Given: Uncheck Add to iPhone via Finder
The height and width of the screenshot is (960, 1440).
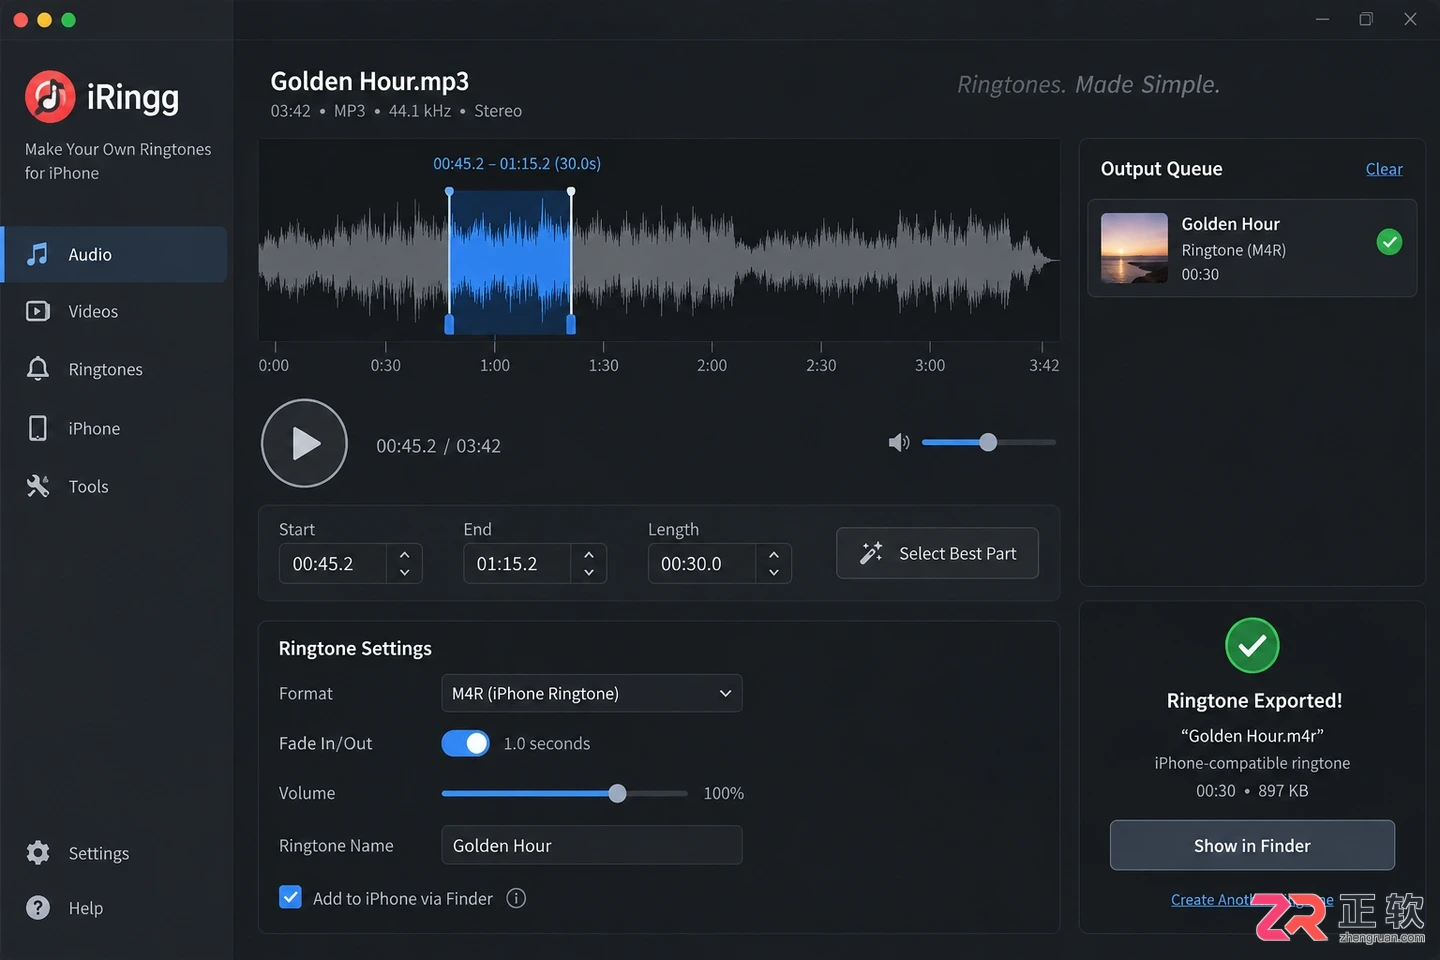Looking at the screenshot, I should (x=290, y=897).
